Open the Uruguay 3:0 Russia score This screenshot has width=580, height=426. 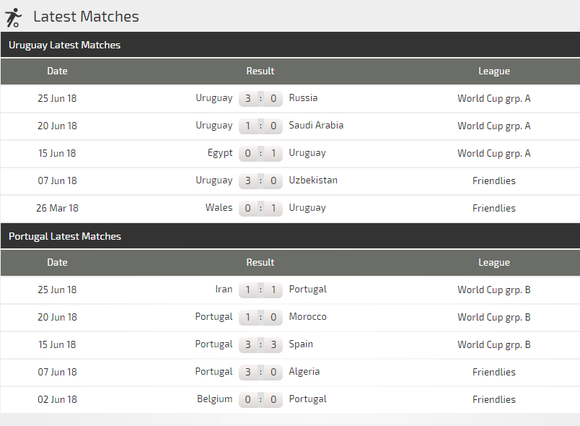coord(261,98)
